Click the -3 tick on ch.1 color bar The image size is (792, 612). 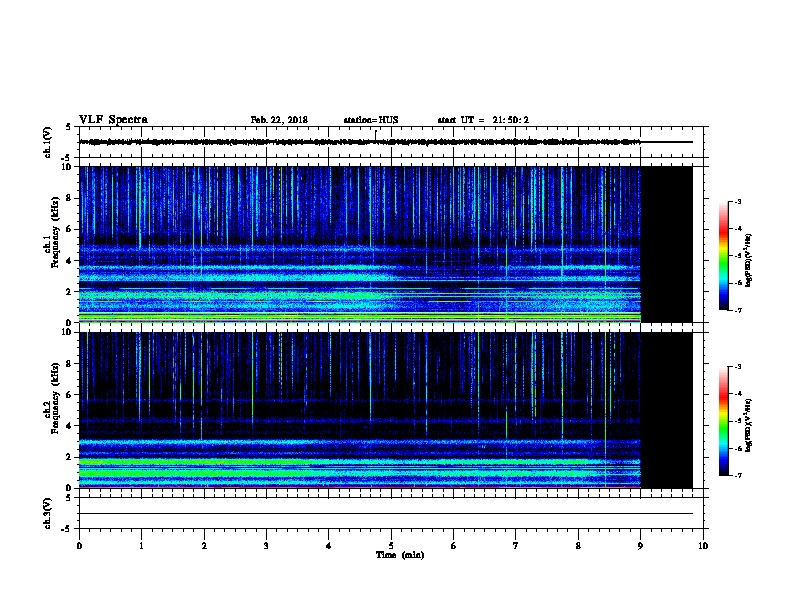point(738,202)
